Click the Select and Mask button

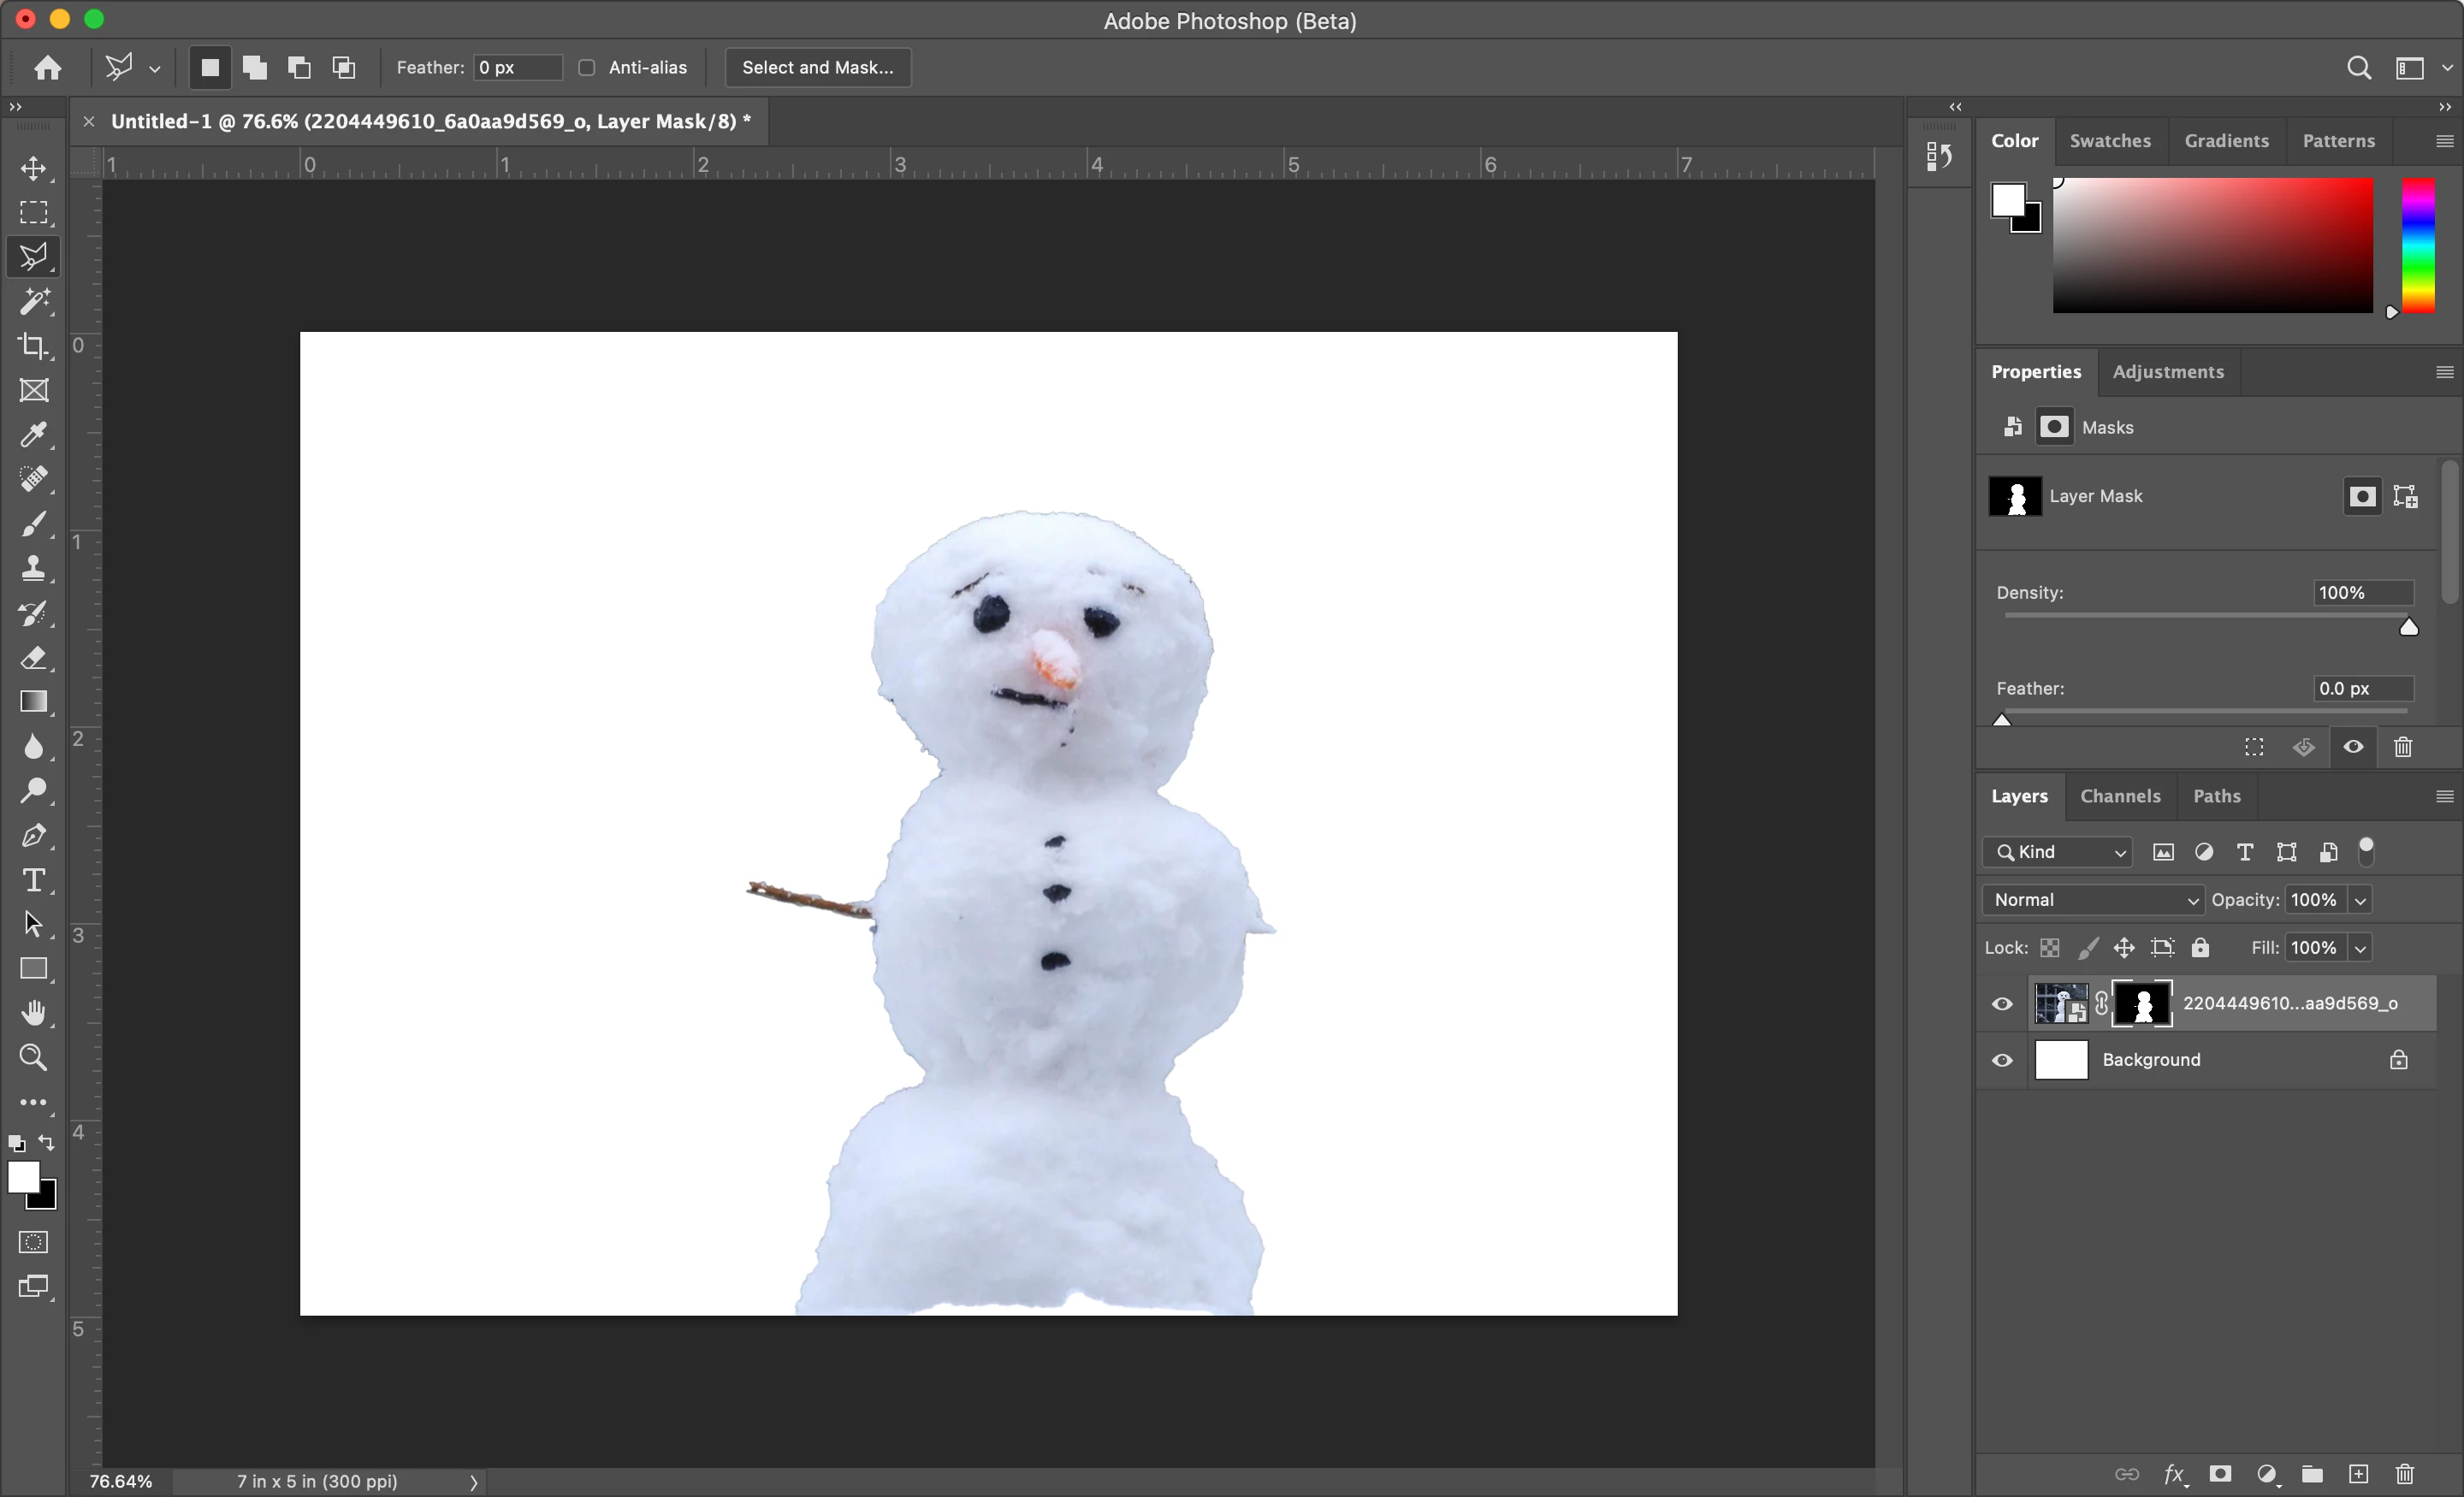point(817,67)
